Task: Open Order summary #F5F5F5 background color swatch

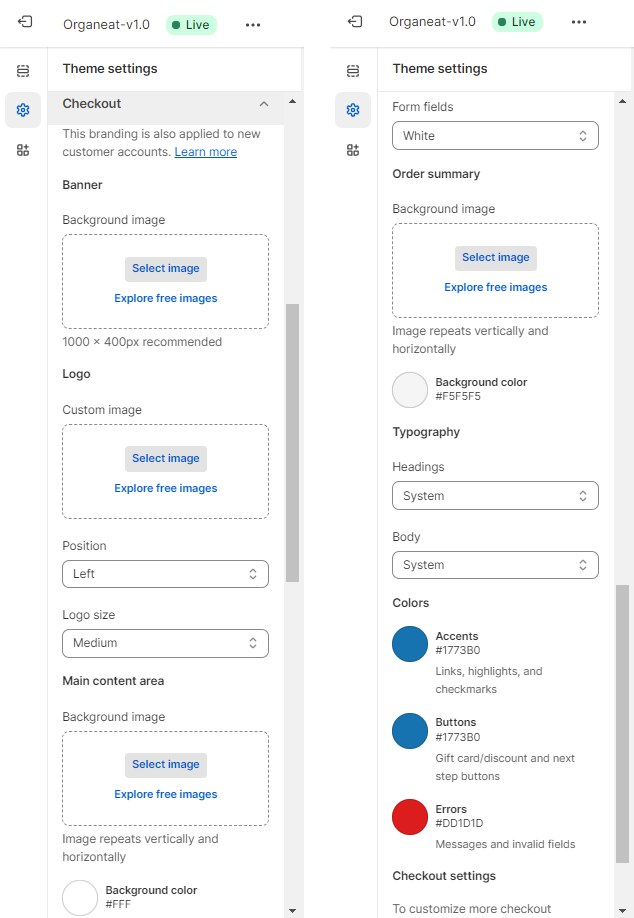Action: coord(410,389)
